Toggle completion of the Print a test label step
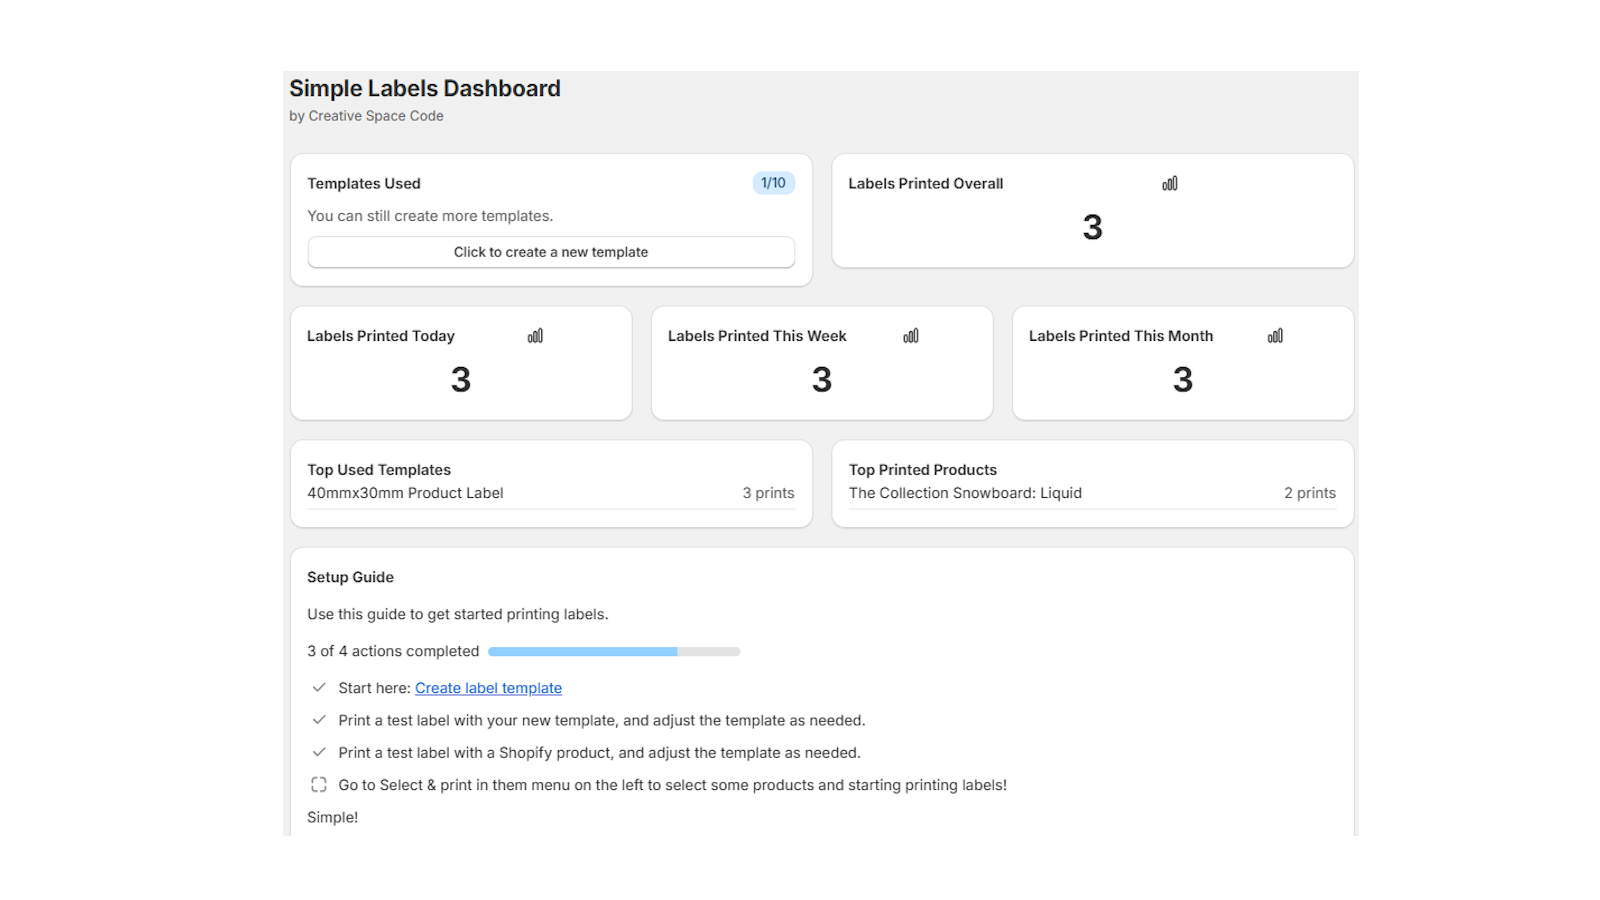 click(319, 720)
